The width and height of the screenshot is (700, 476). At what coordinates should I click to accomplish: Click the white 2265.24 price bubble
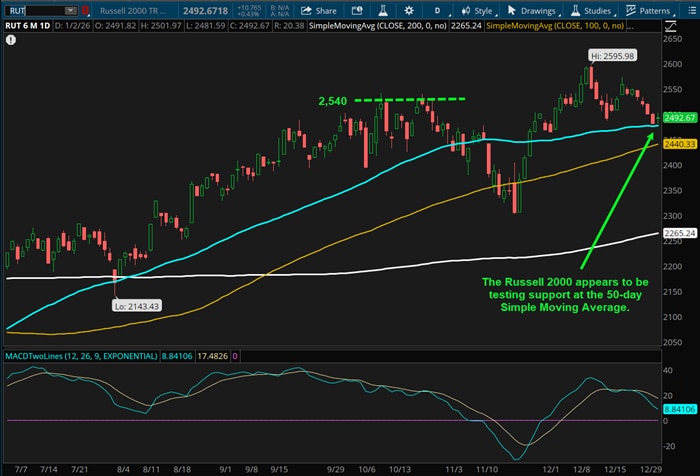tap(679, 233)
